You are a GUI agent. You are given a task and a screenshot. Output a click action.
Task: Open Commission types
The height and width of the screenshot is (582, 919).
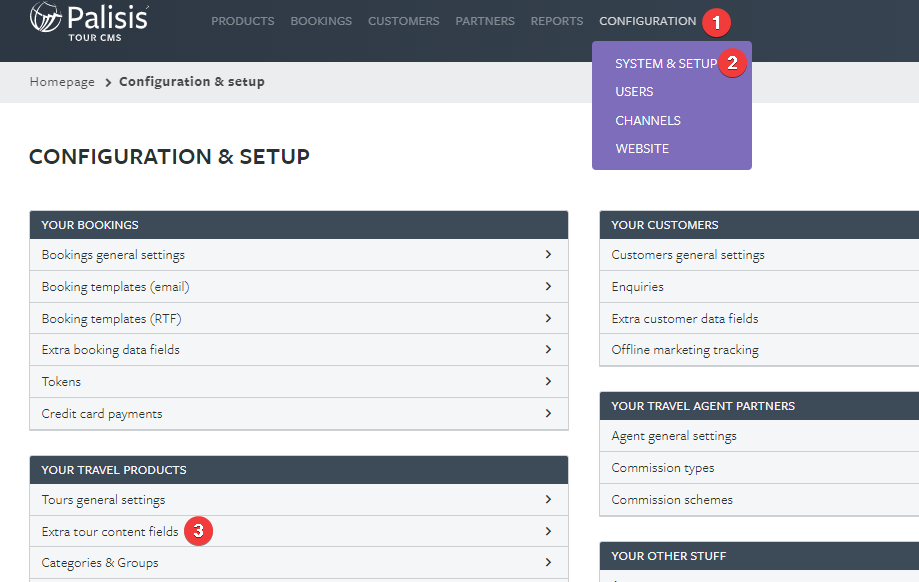coord(759,468)
